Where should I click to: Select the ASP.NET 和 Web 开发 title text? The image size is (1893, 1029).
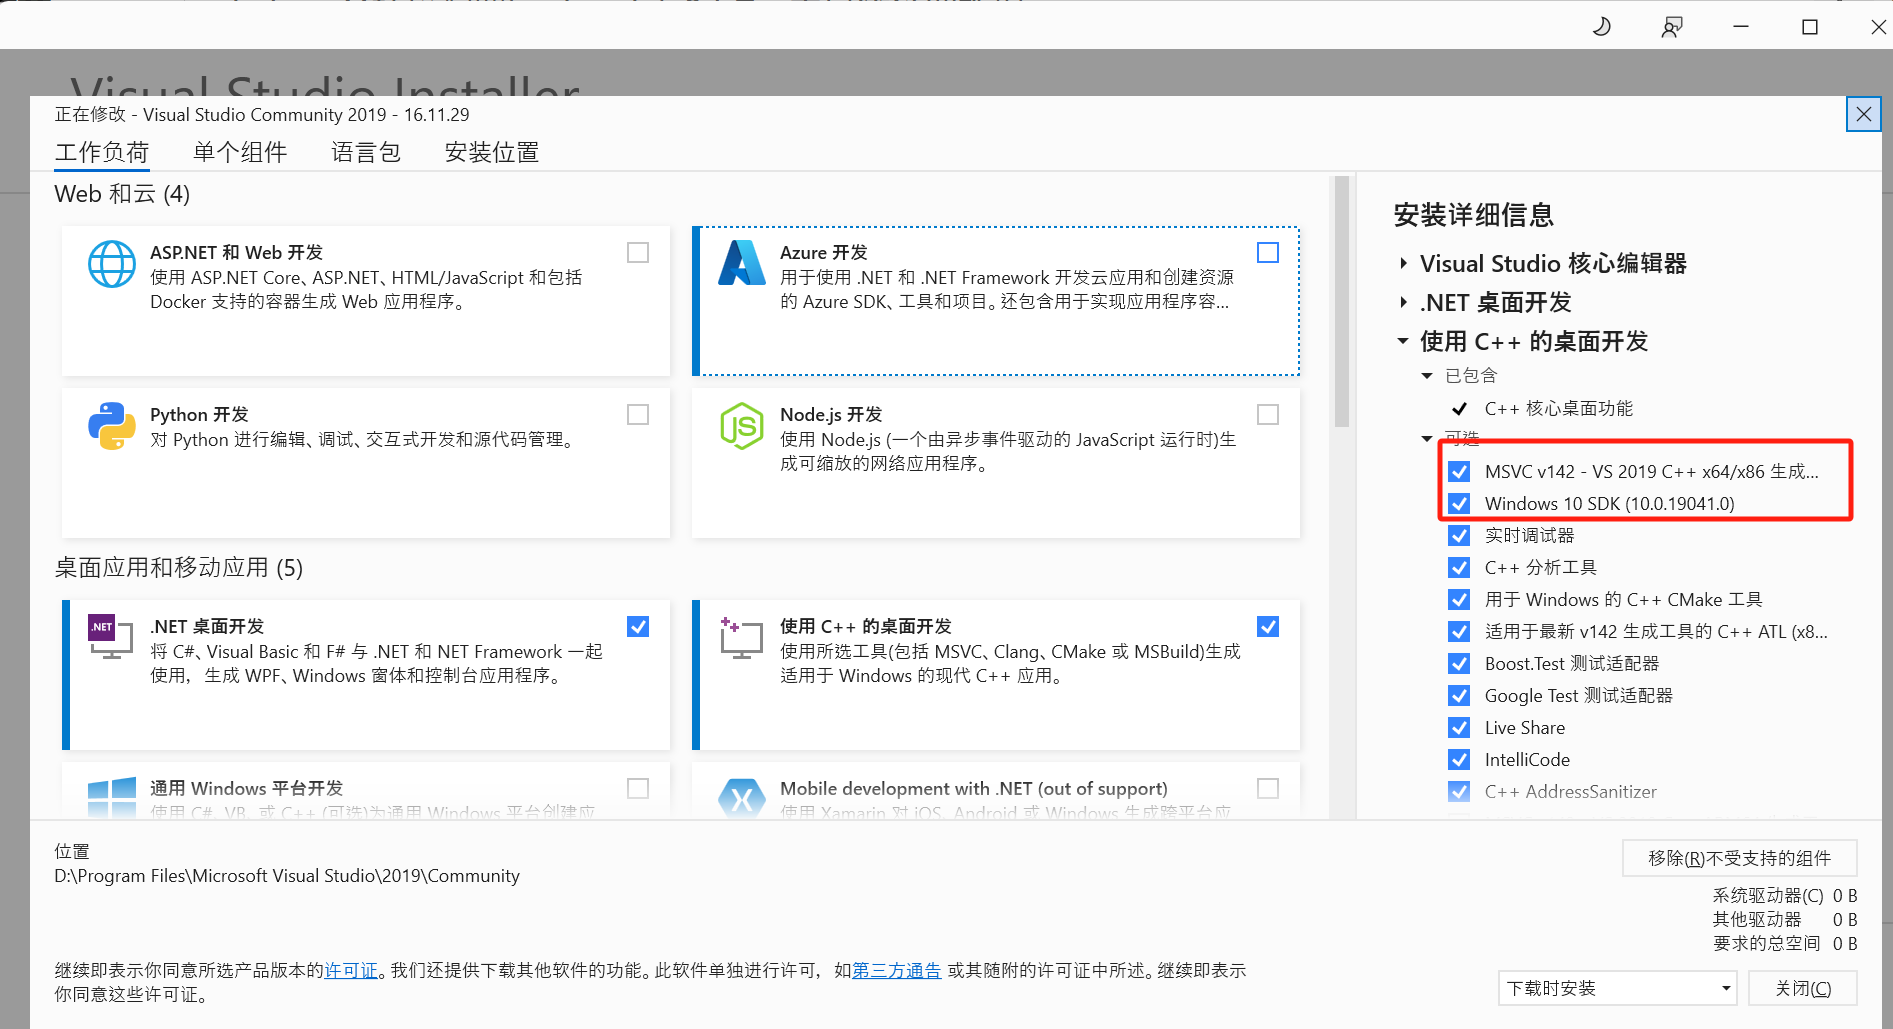point(236,252)
